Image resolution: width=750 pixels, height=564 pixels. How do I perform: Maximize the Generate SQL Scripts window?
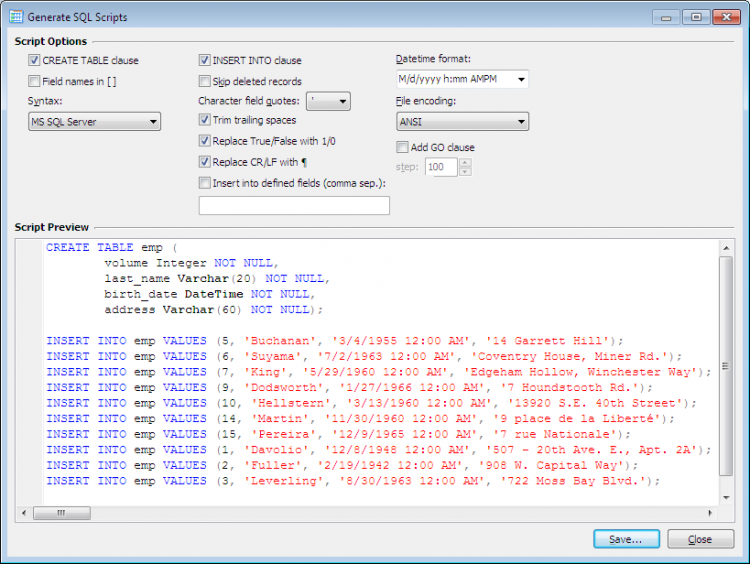[696, 17]
